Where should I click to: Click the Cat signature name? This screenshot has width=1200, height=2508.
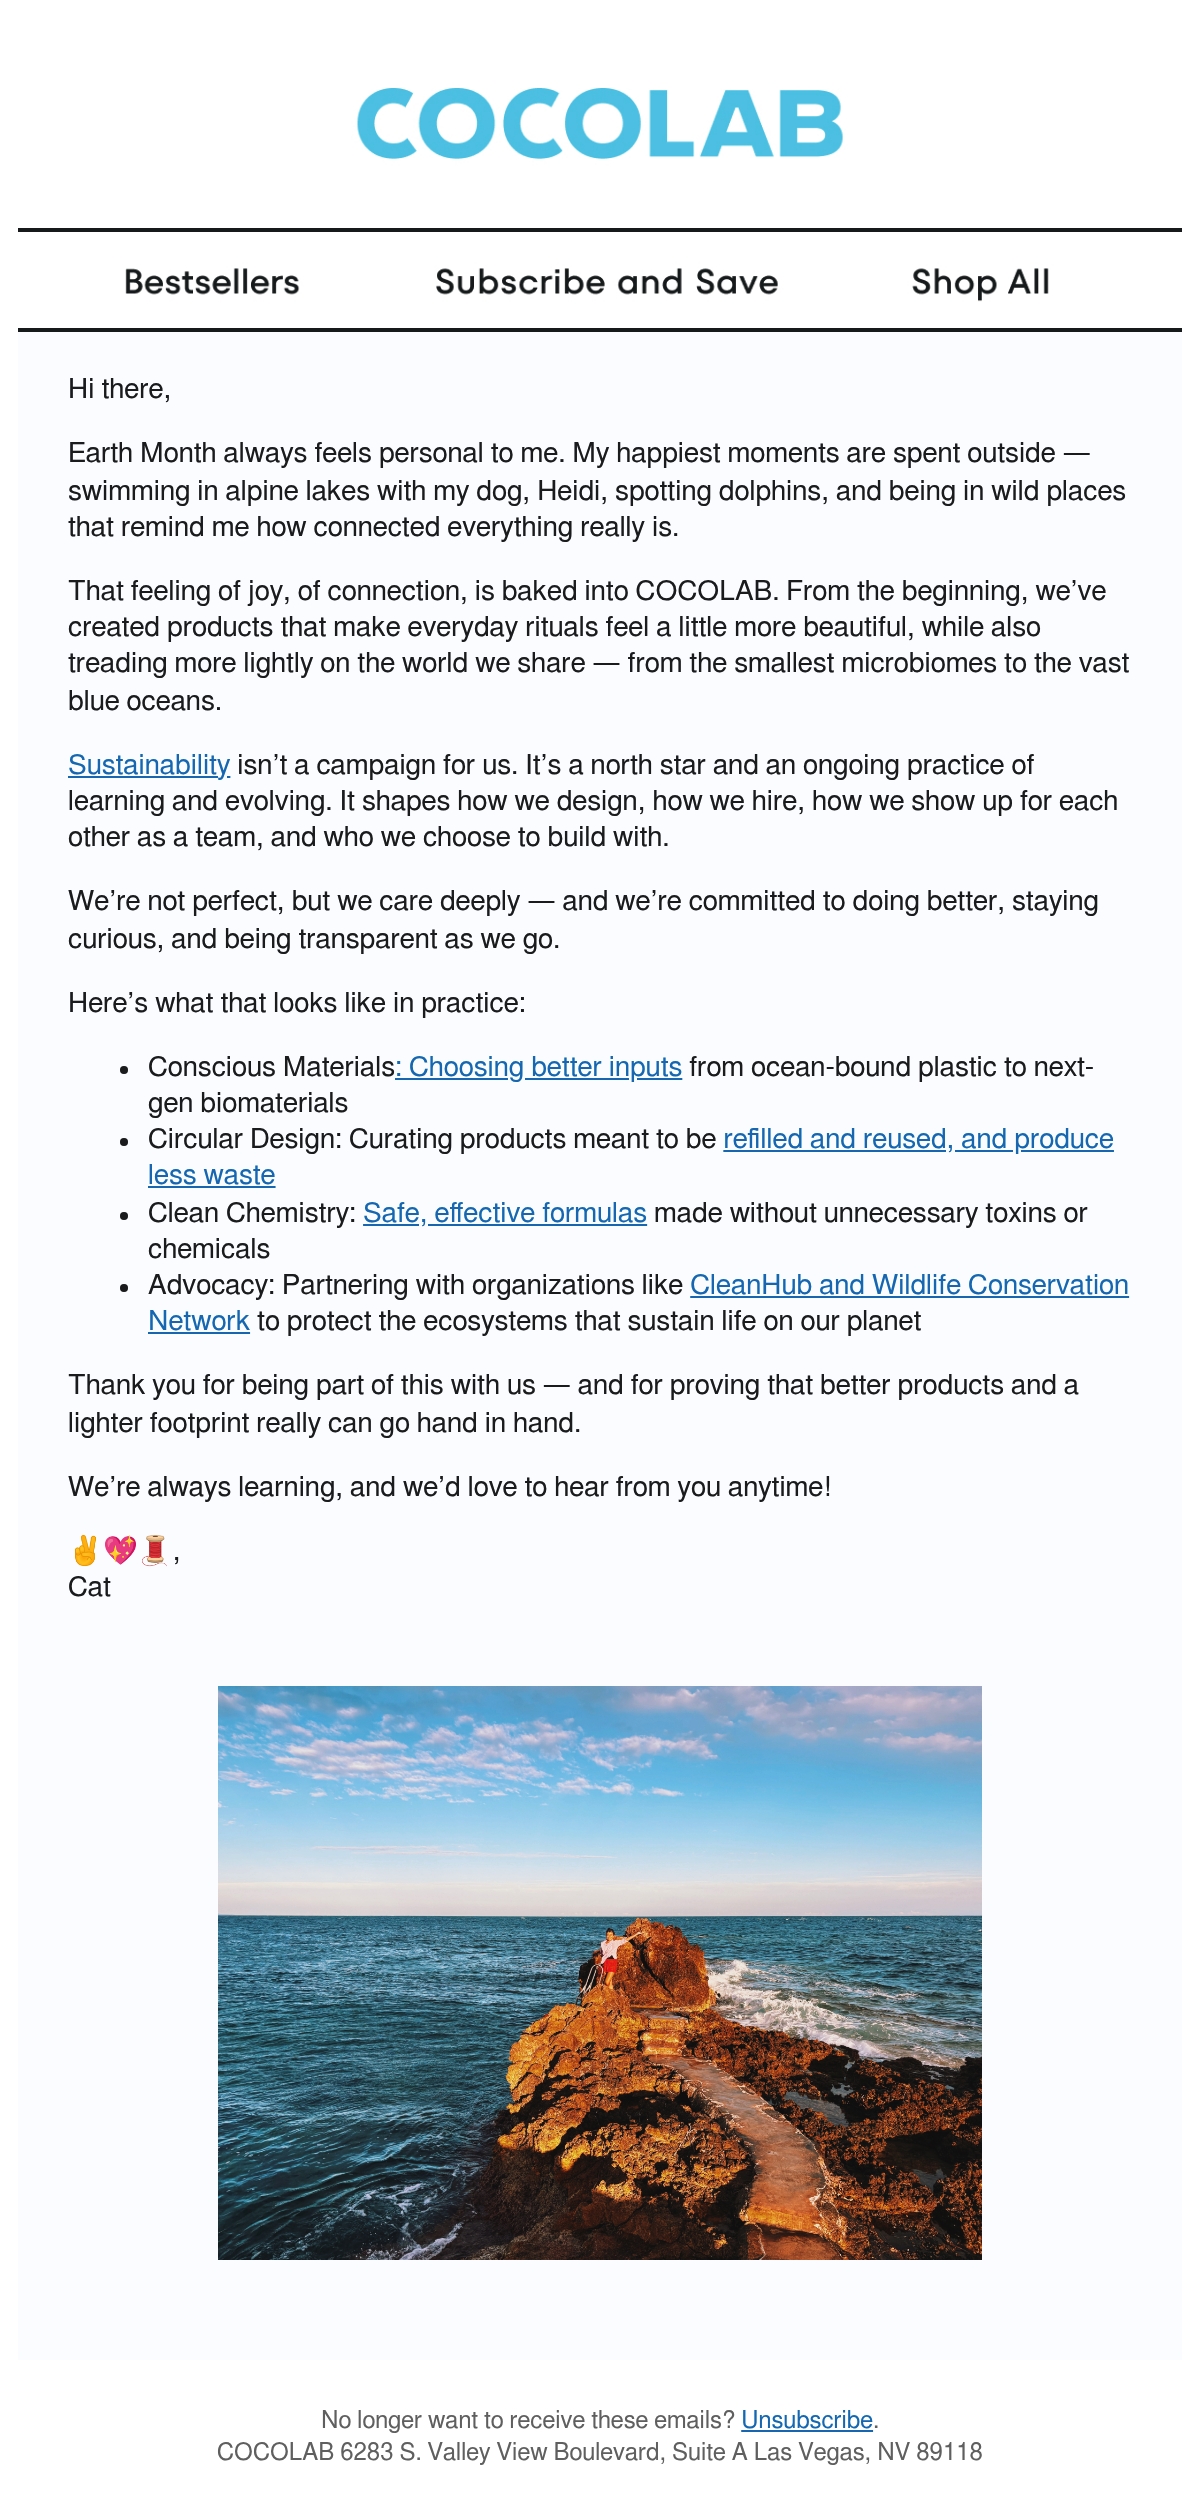coord(89,1587)
